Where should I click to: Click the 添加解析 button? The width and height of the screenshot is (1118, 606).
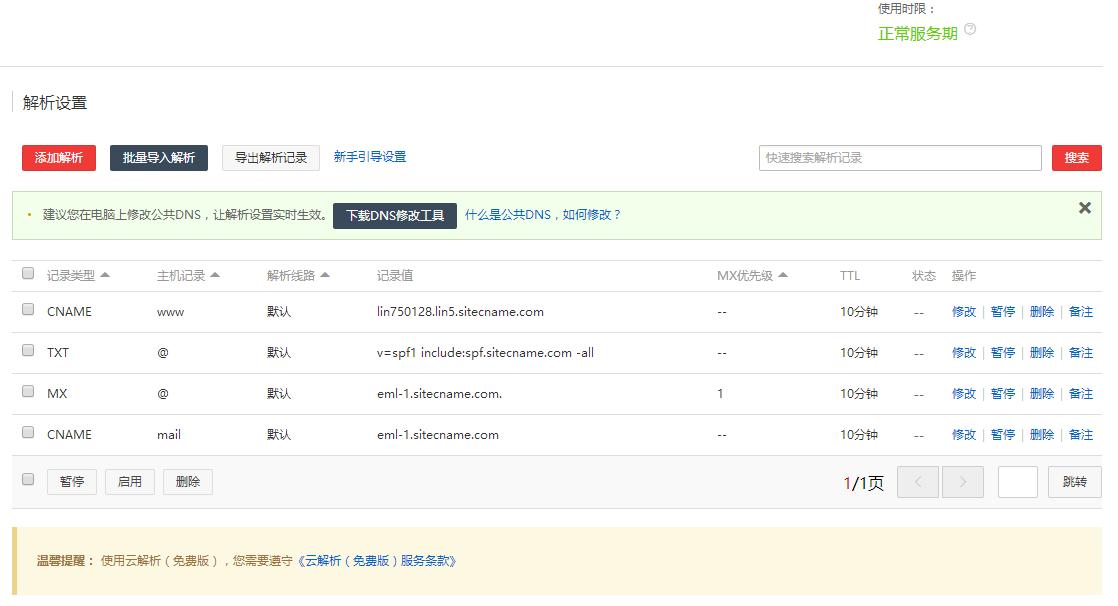58,157
